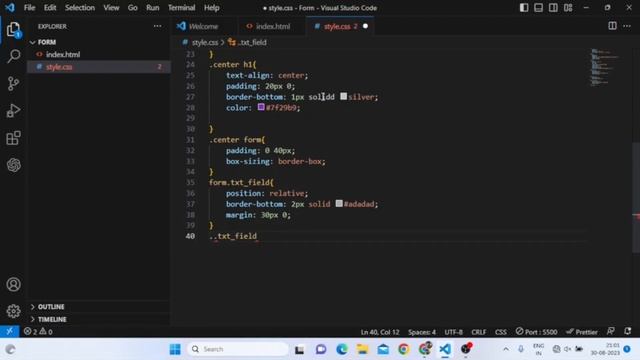Open the Go menu
640x360 pixels.
pos(133,8)
